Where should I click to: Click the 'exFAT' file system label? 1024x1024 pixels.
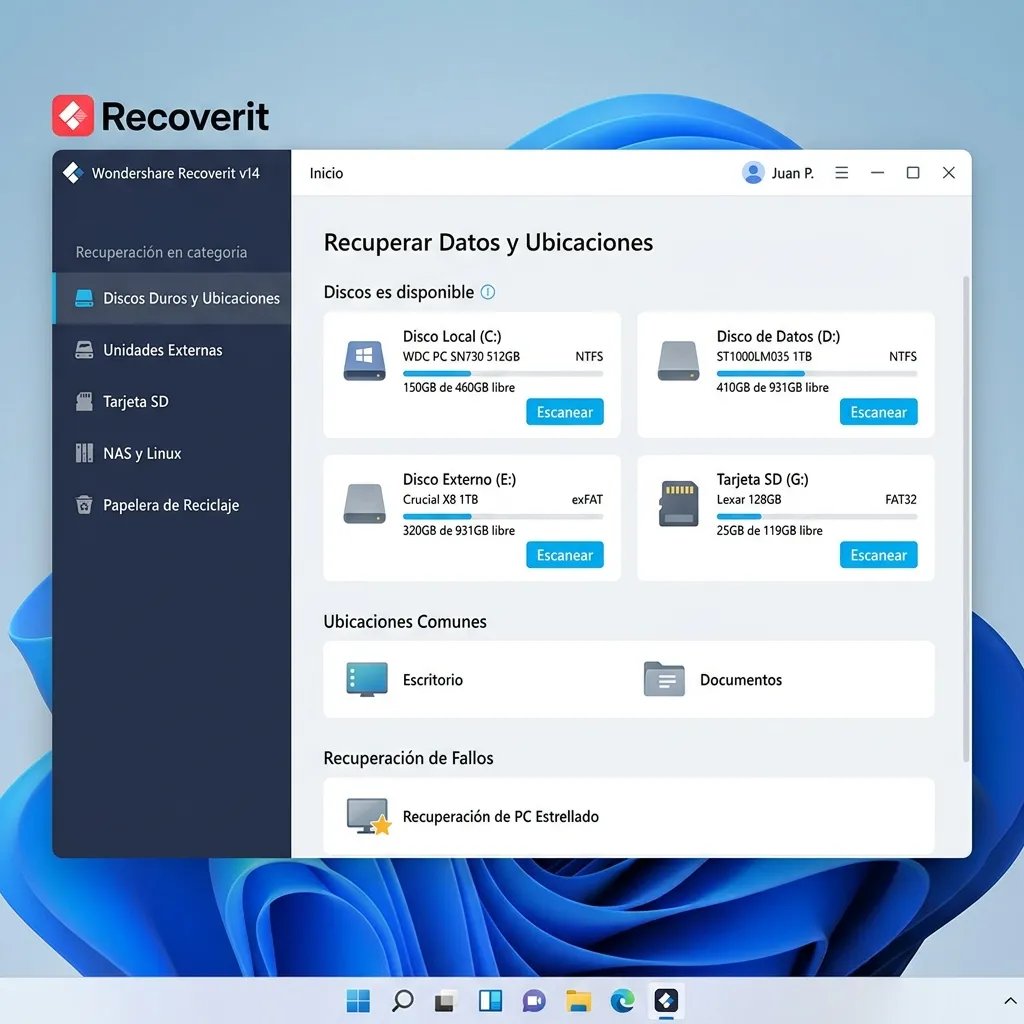coord(587,500)
